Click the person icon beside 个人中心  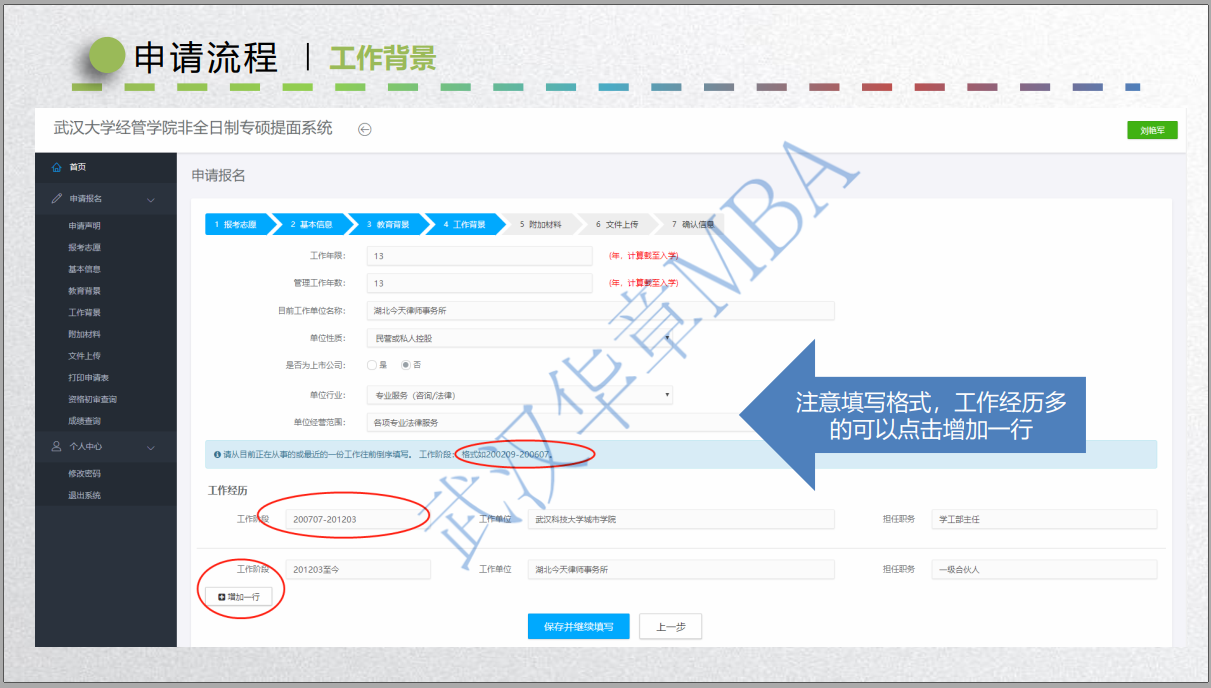(x=57, y=446)
